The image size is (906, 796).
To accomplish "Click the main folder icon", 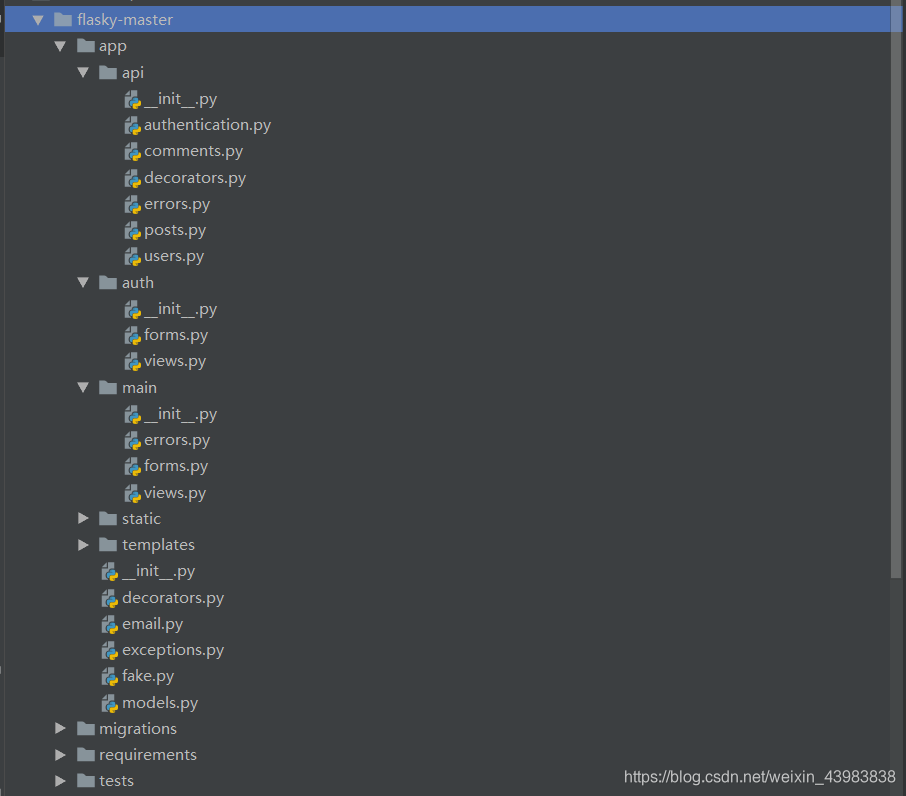I will 108,388.
